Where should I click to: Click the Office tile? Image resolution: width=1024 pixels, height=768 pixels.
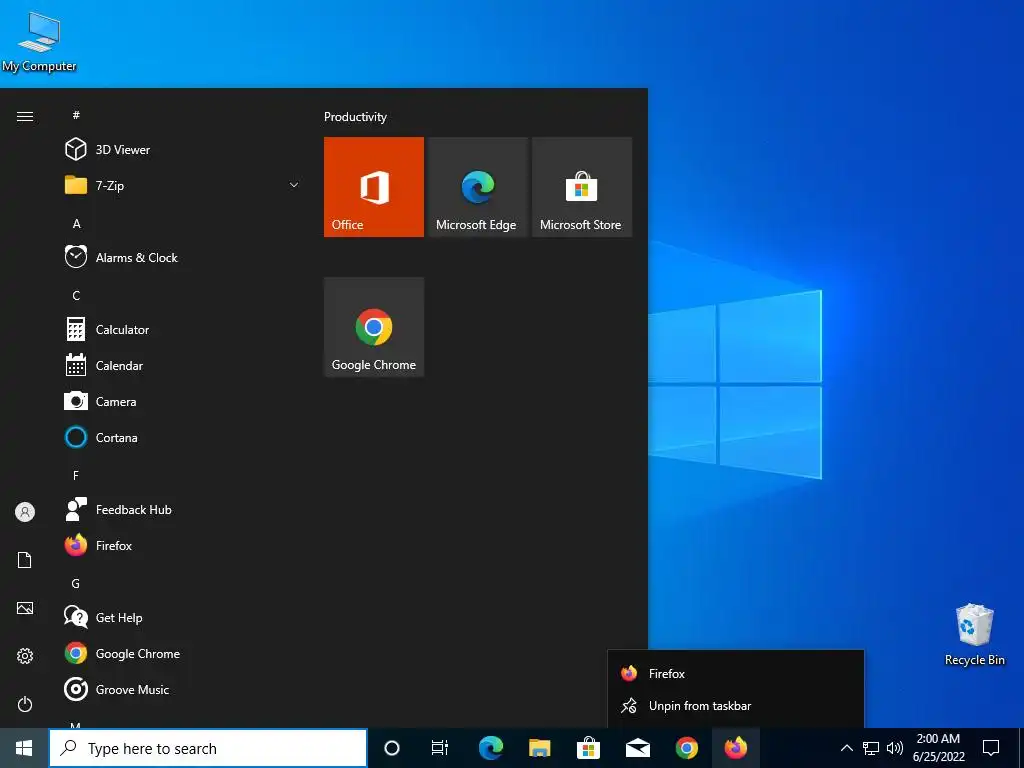[374, 187]
